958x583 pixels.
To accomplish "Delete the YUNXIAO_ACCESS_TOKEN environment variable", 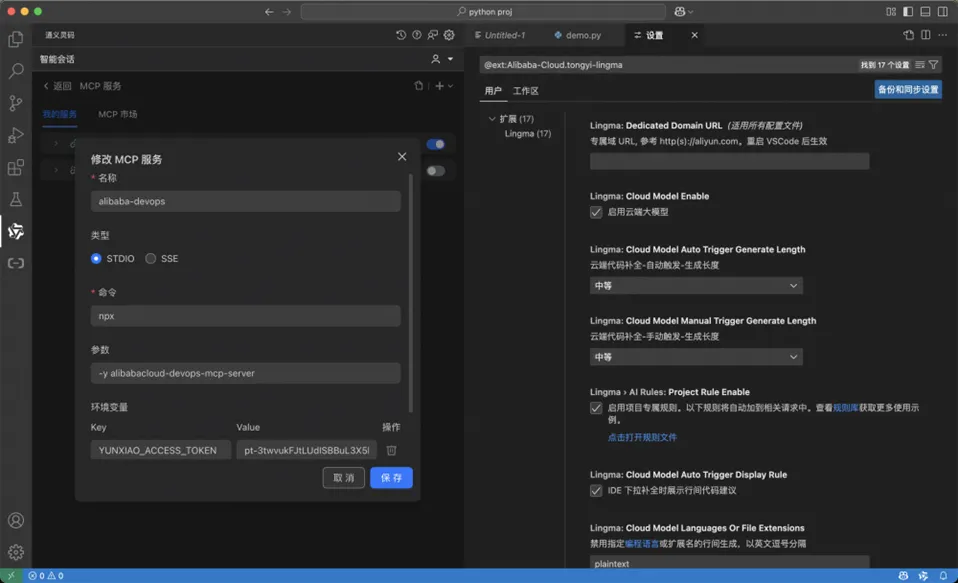I will coord(392,450).
